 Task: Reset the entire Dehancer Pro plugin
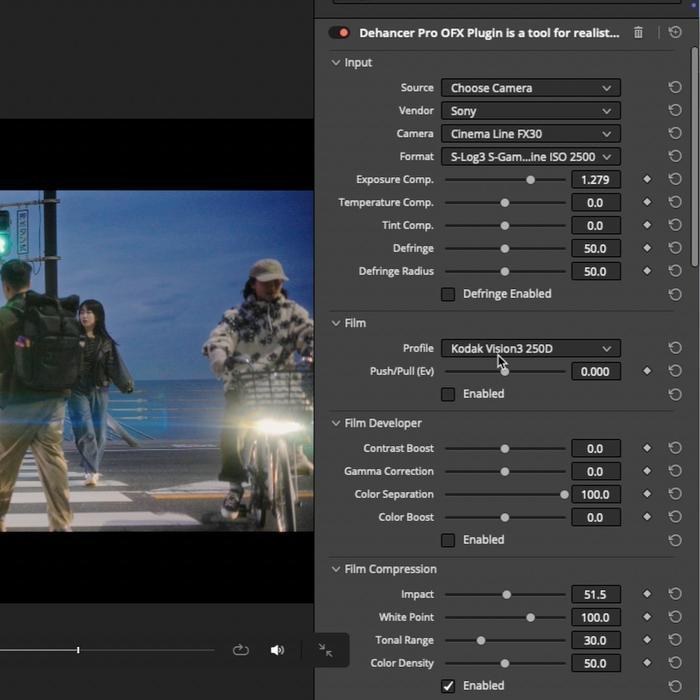[x=675, y=32]
